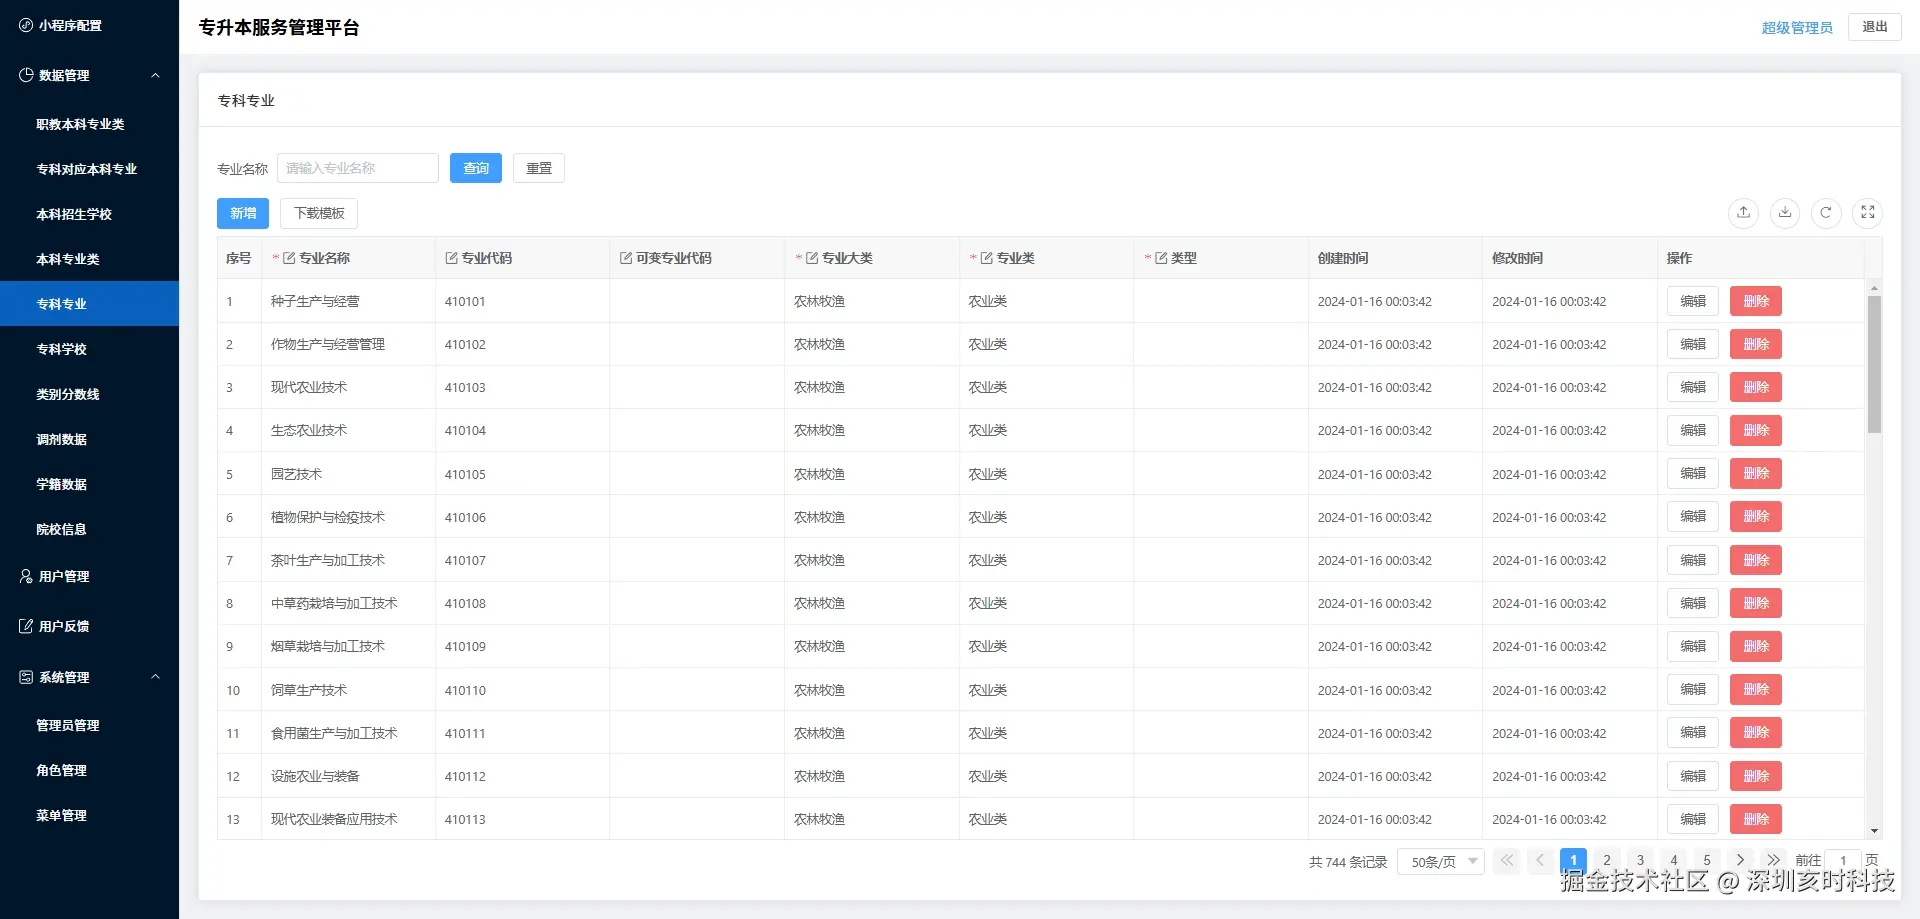Image resolution: width=1920 pixels, height=919 pixels.
Task: Click the table scrollbar up arrow
Action: coord(1874,288)
